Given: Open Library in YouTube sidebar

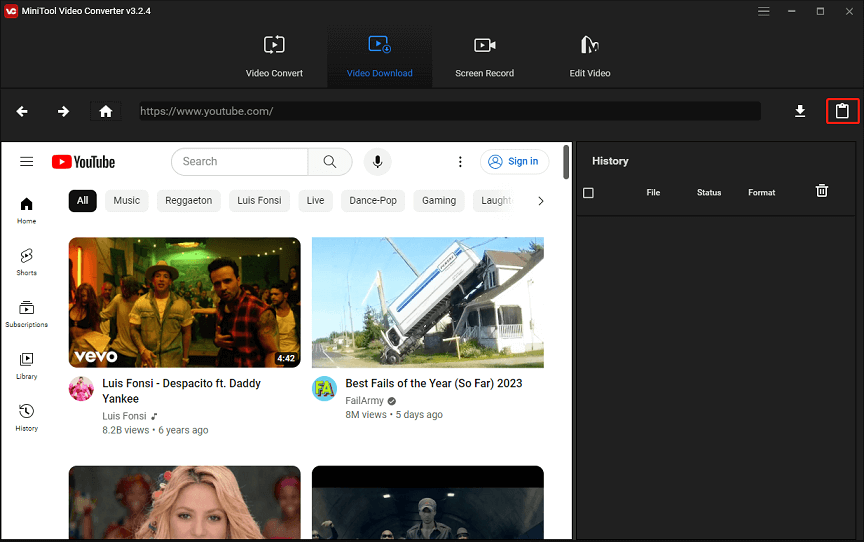Looking at the screenshot, I should (26, 366).
